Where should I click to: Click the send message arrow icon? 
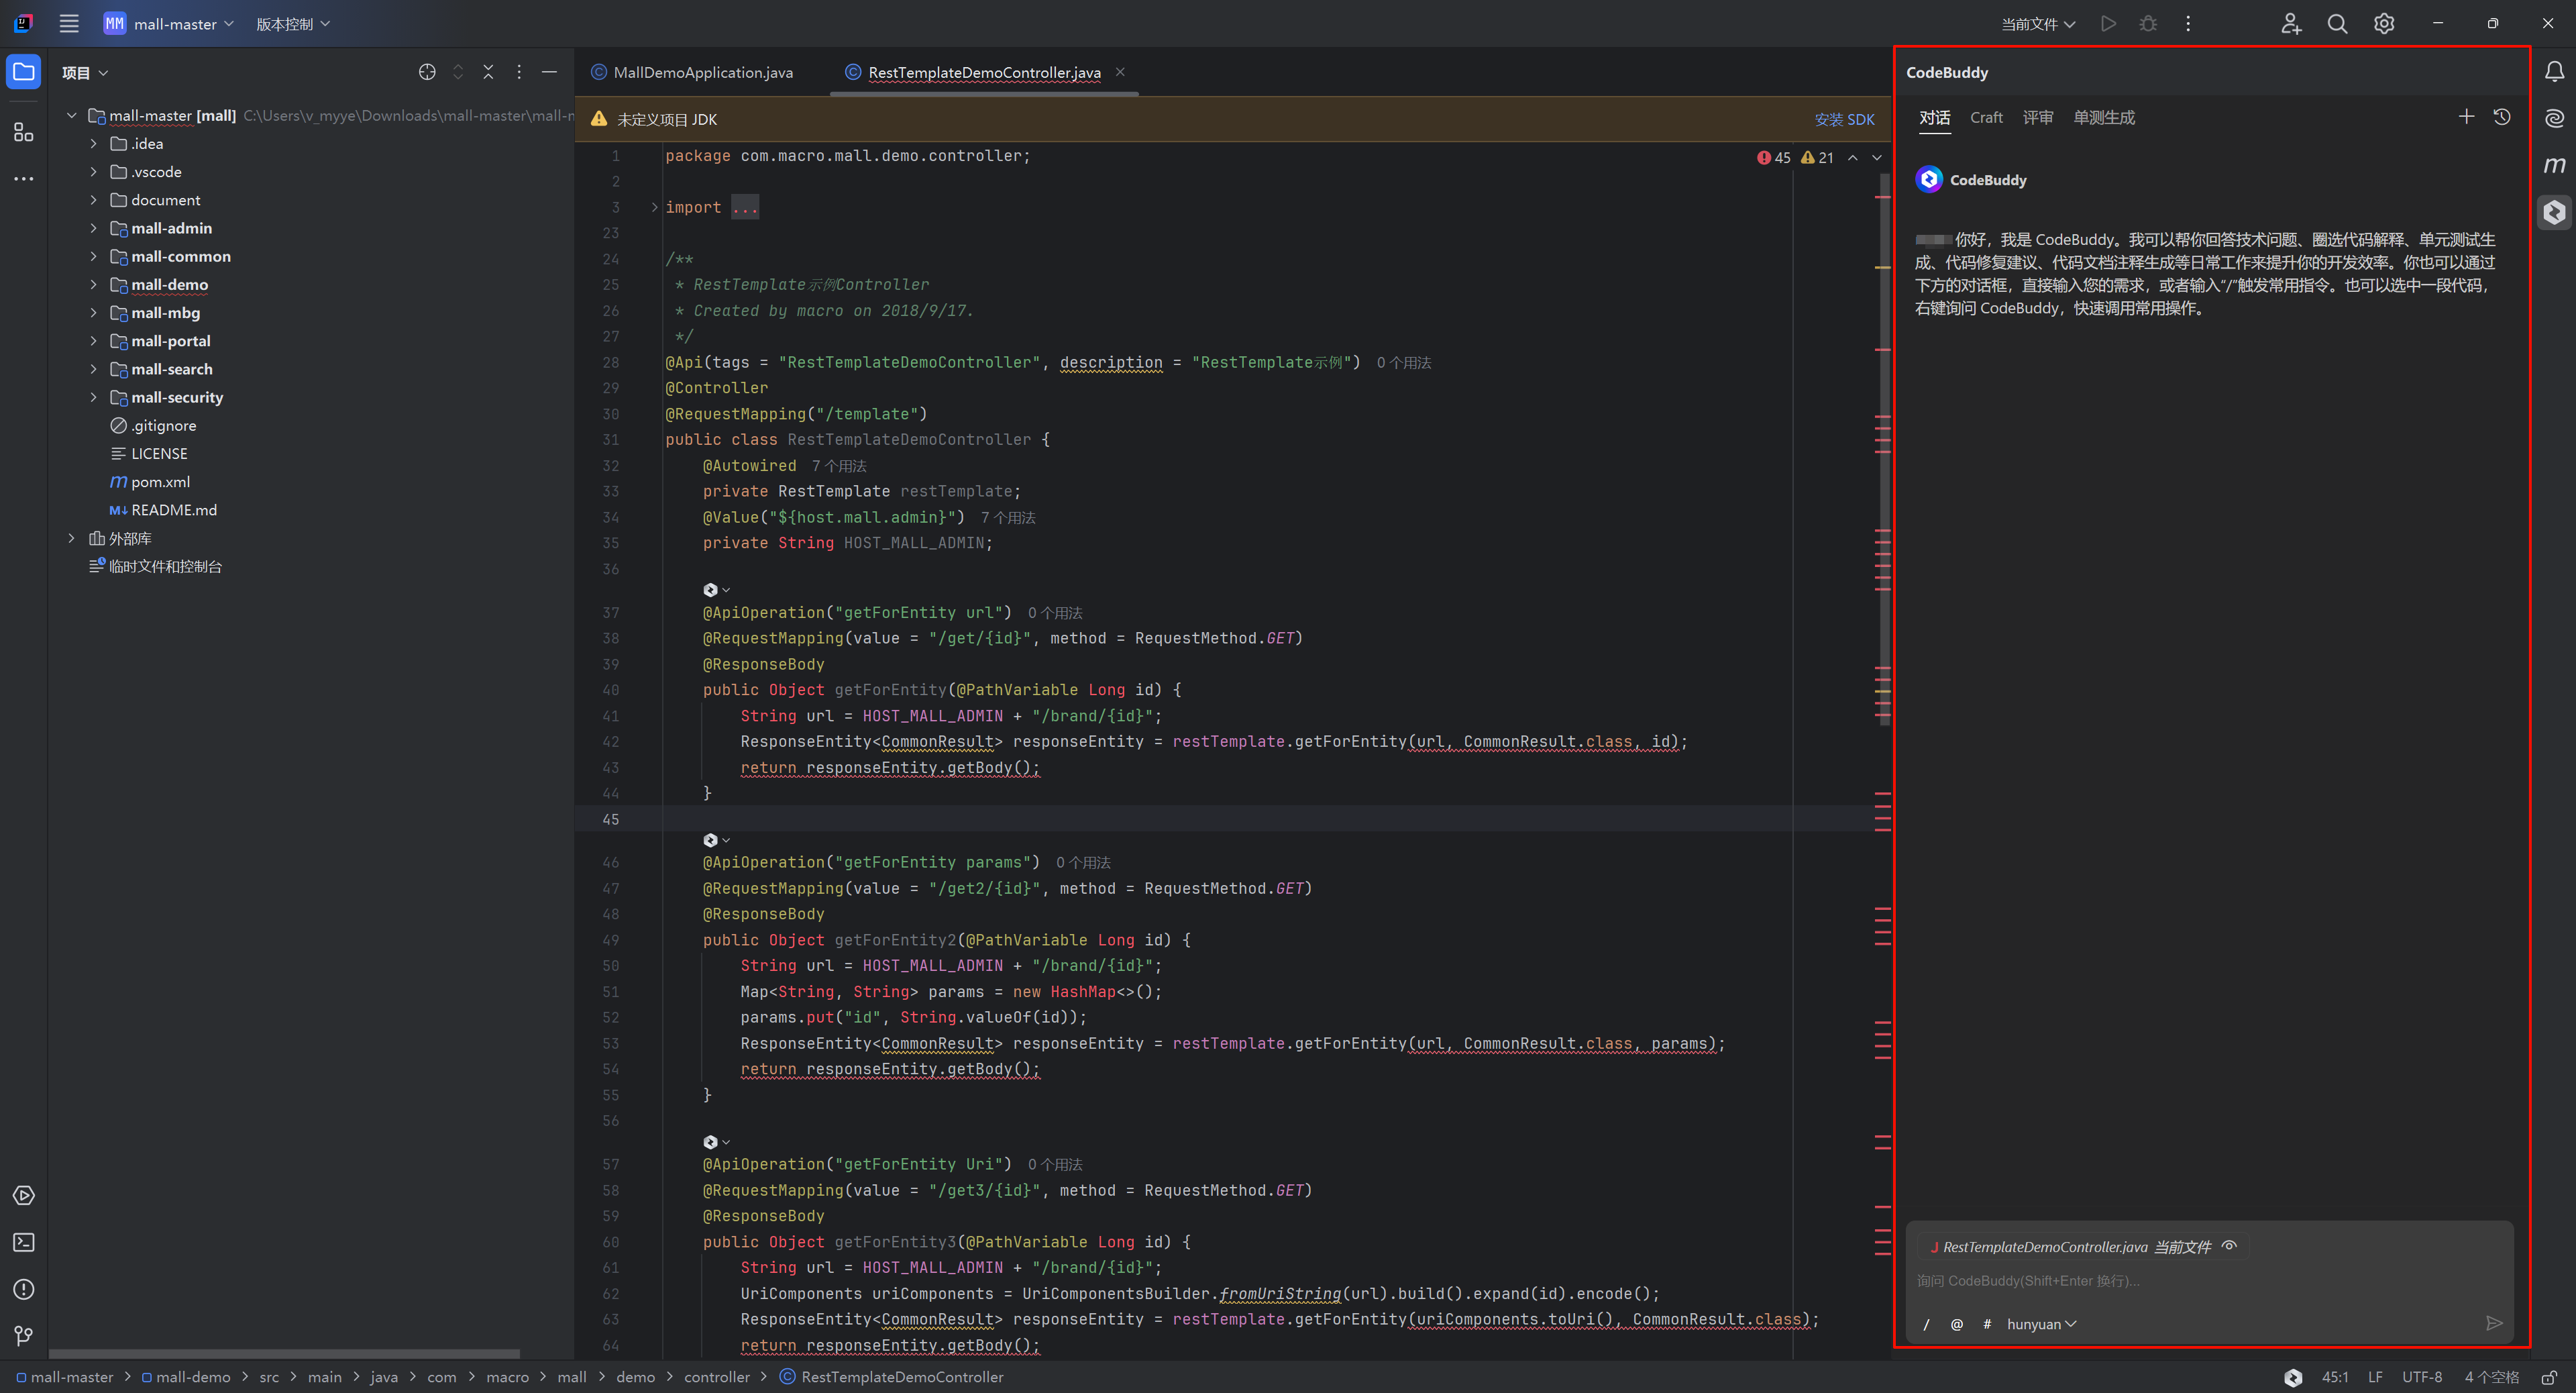pyautogui.click(x=2494, y=1323)
